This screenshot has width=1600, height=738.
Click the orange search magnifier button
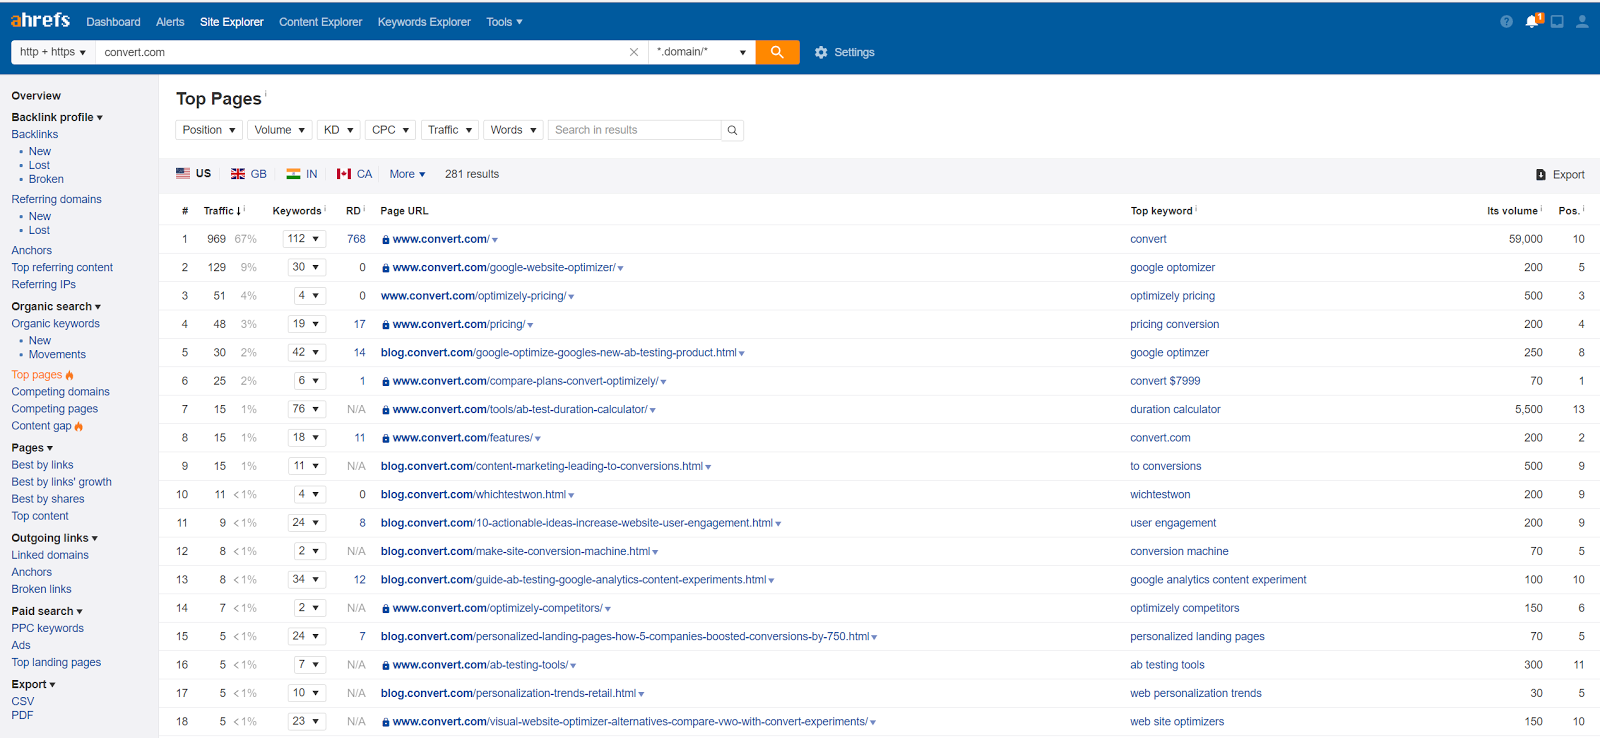[777, 52]
